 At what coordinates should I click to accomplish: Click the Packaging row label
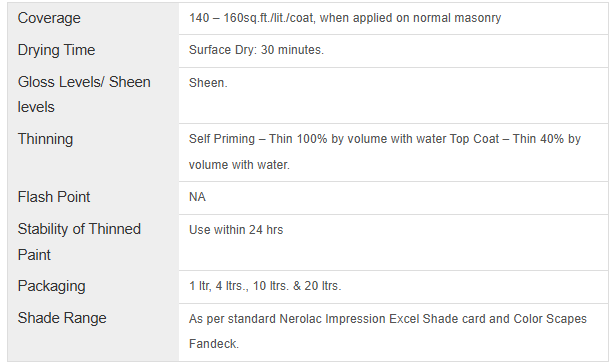click(51, 286)
